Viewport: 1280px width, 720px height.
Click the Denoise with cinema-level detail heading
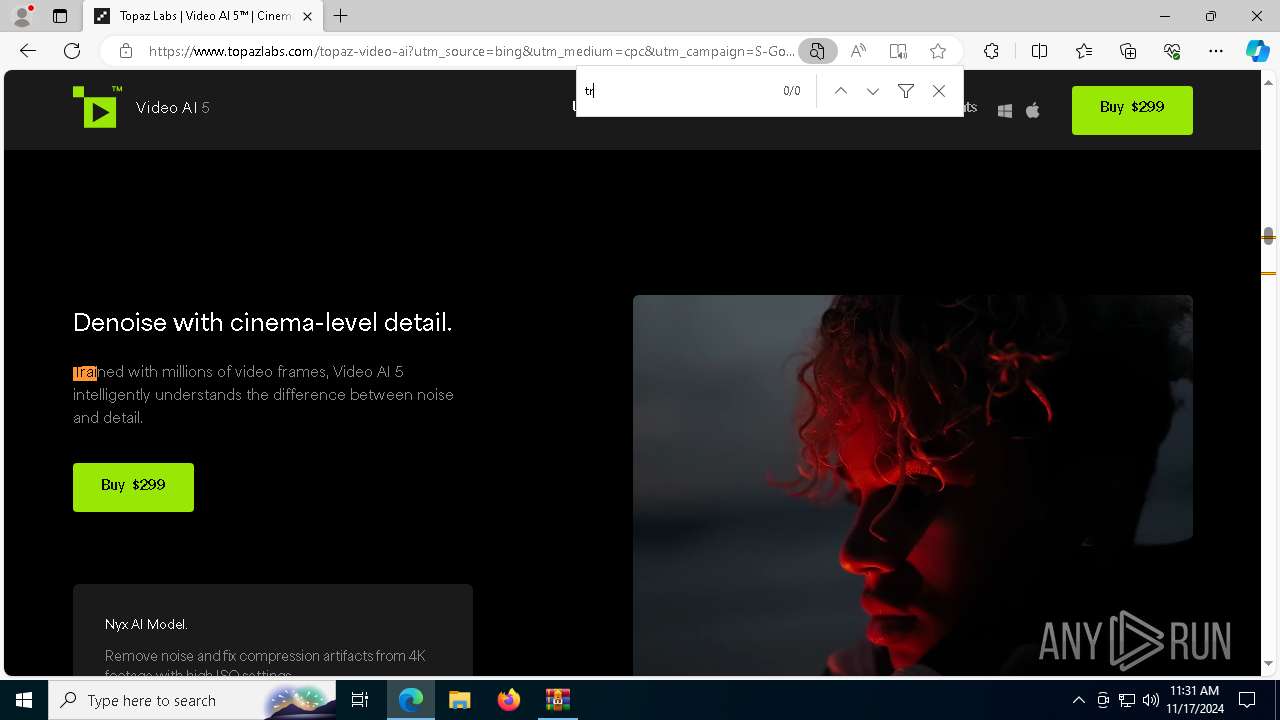click(x=262, y=322)
